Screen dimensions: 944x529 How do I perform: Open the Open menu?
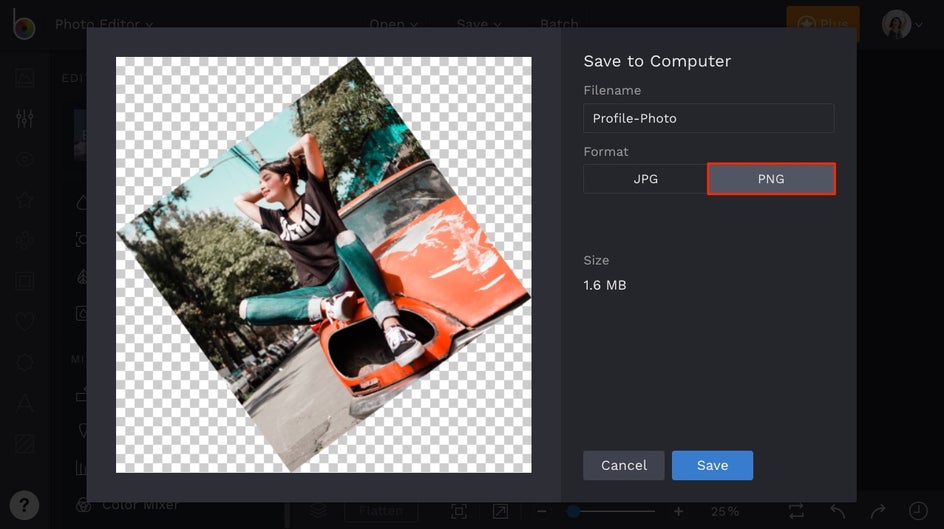pos(394,24)
